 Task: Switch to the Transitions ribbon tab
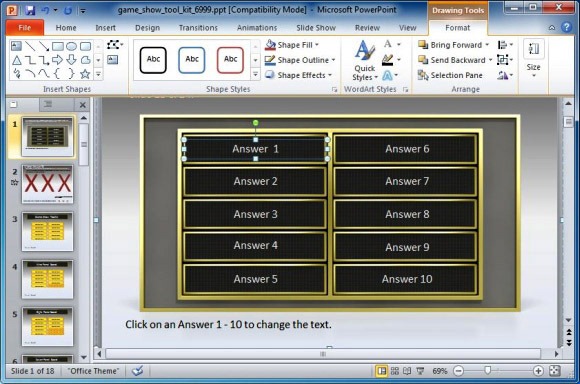click(x=198, y=27)
